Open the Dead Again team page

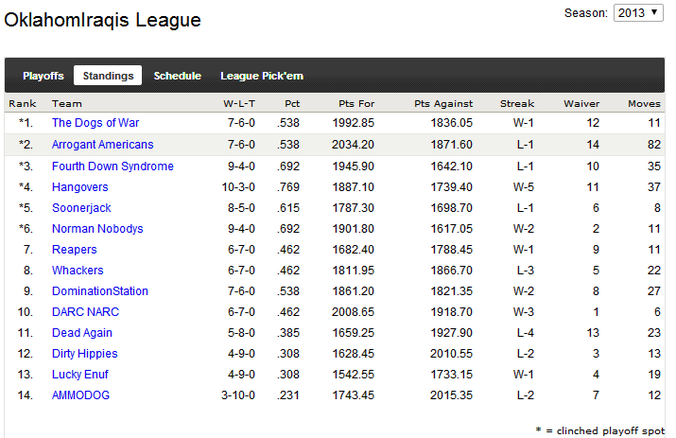tap(82, 333)
